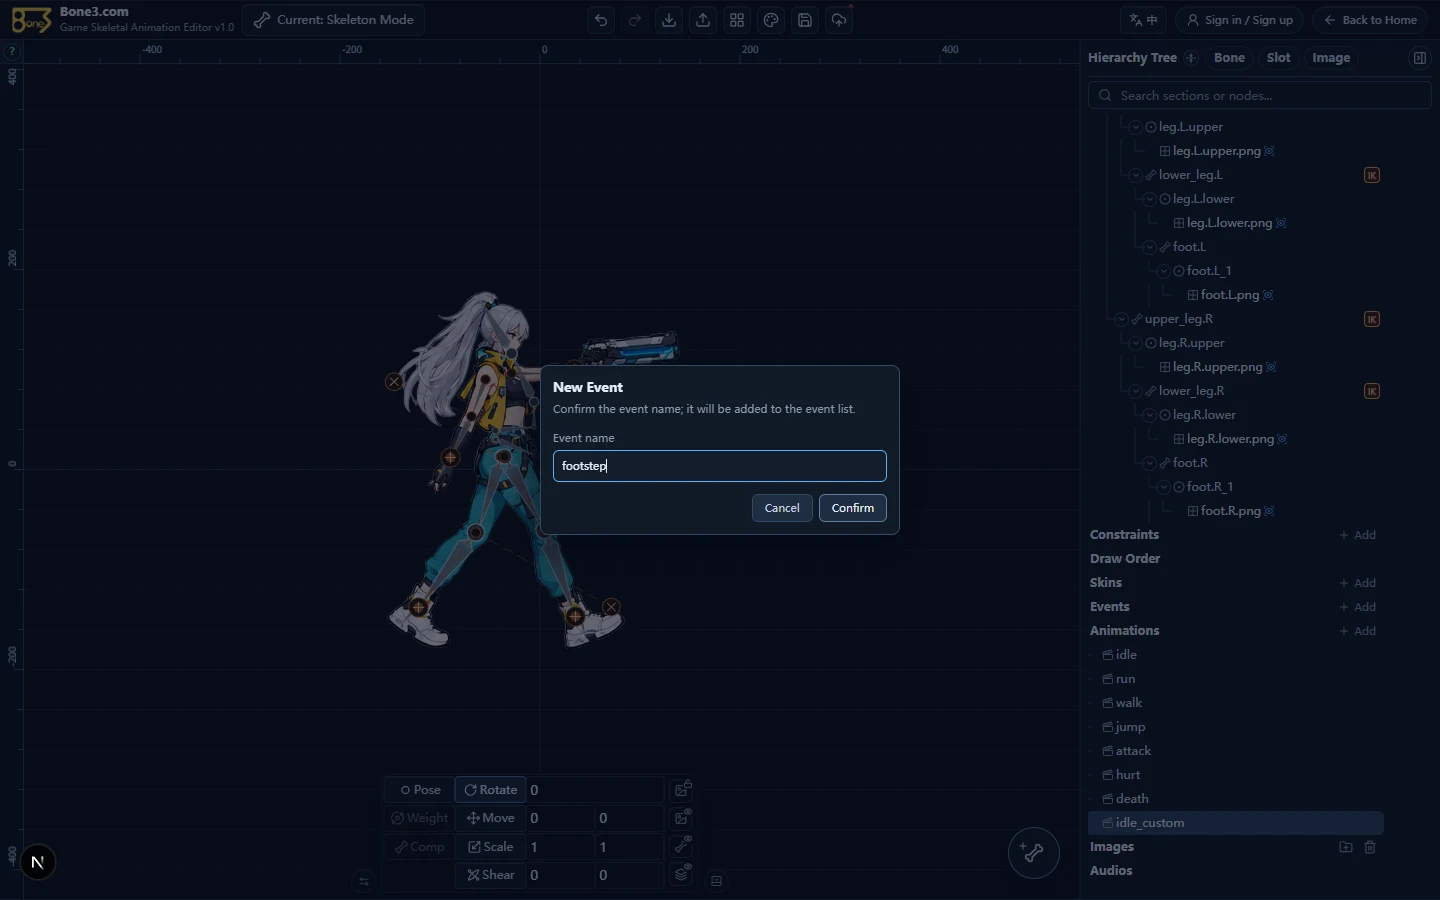Switch to the Slot tab
The height and width of the screenshot is (900, 1440).
pyautogui.click(x=1278, y=58)
